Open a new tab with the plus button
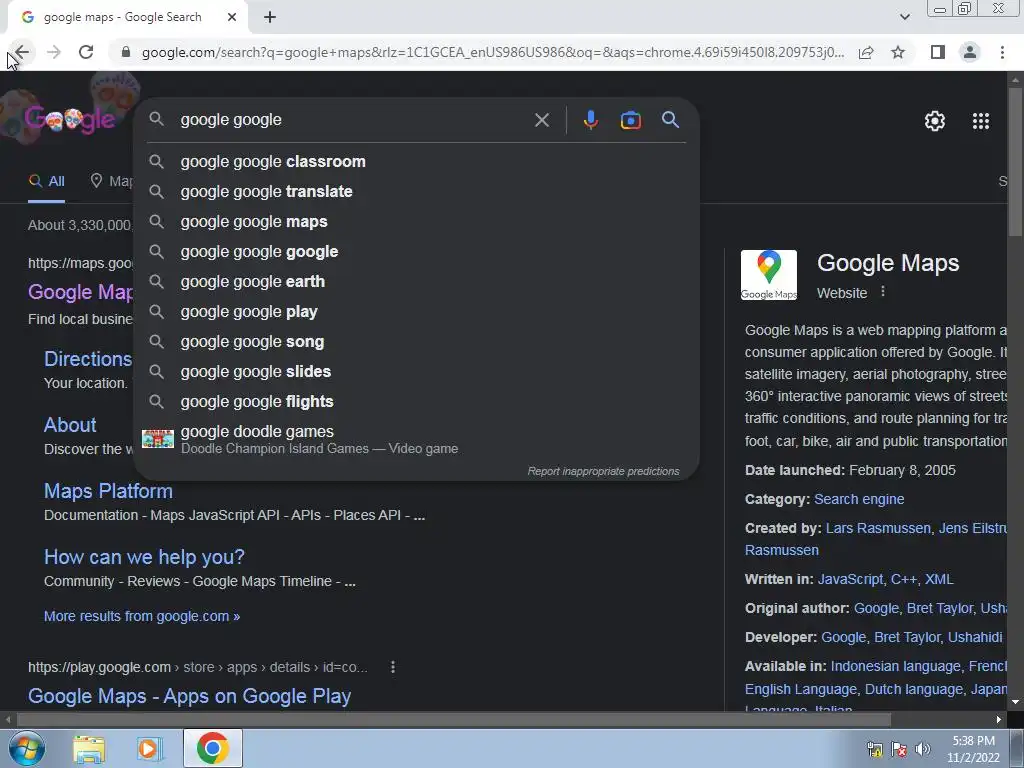Viewport: 1024px width, 768px height. (270, 18)
